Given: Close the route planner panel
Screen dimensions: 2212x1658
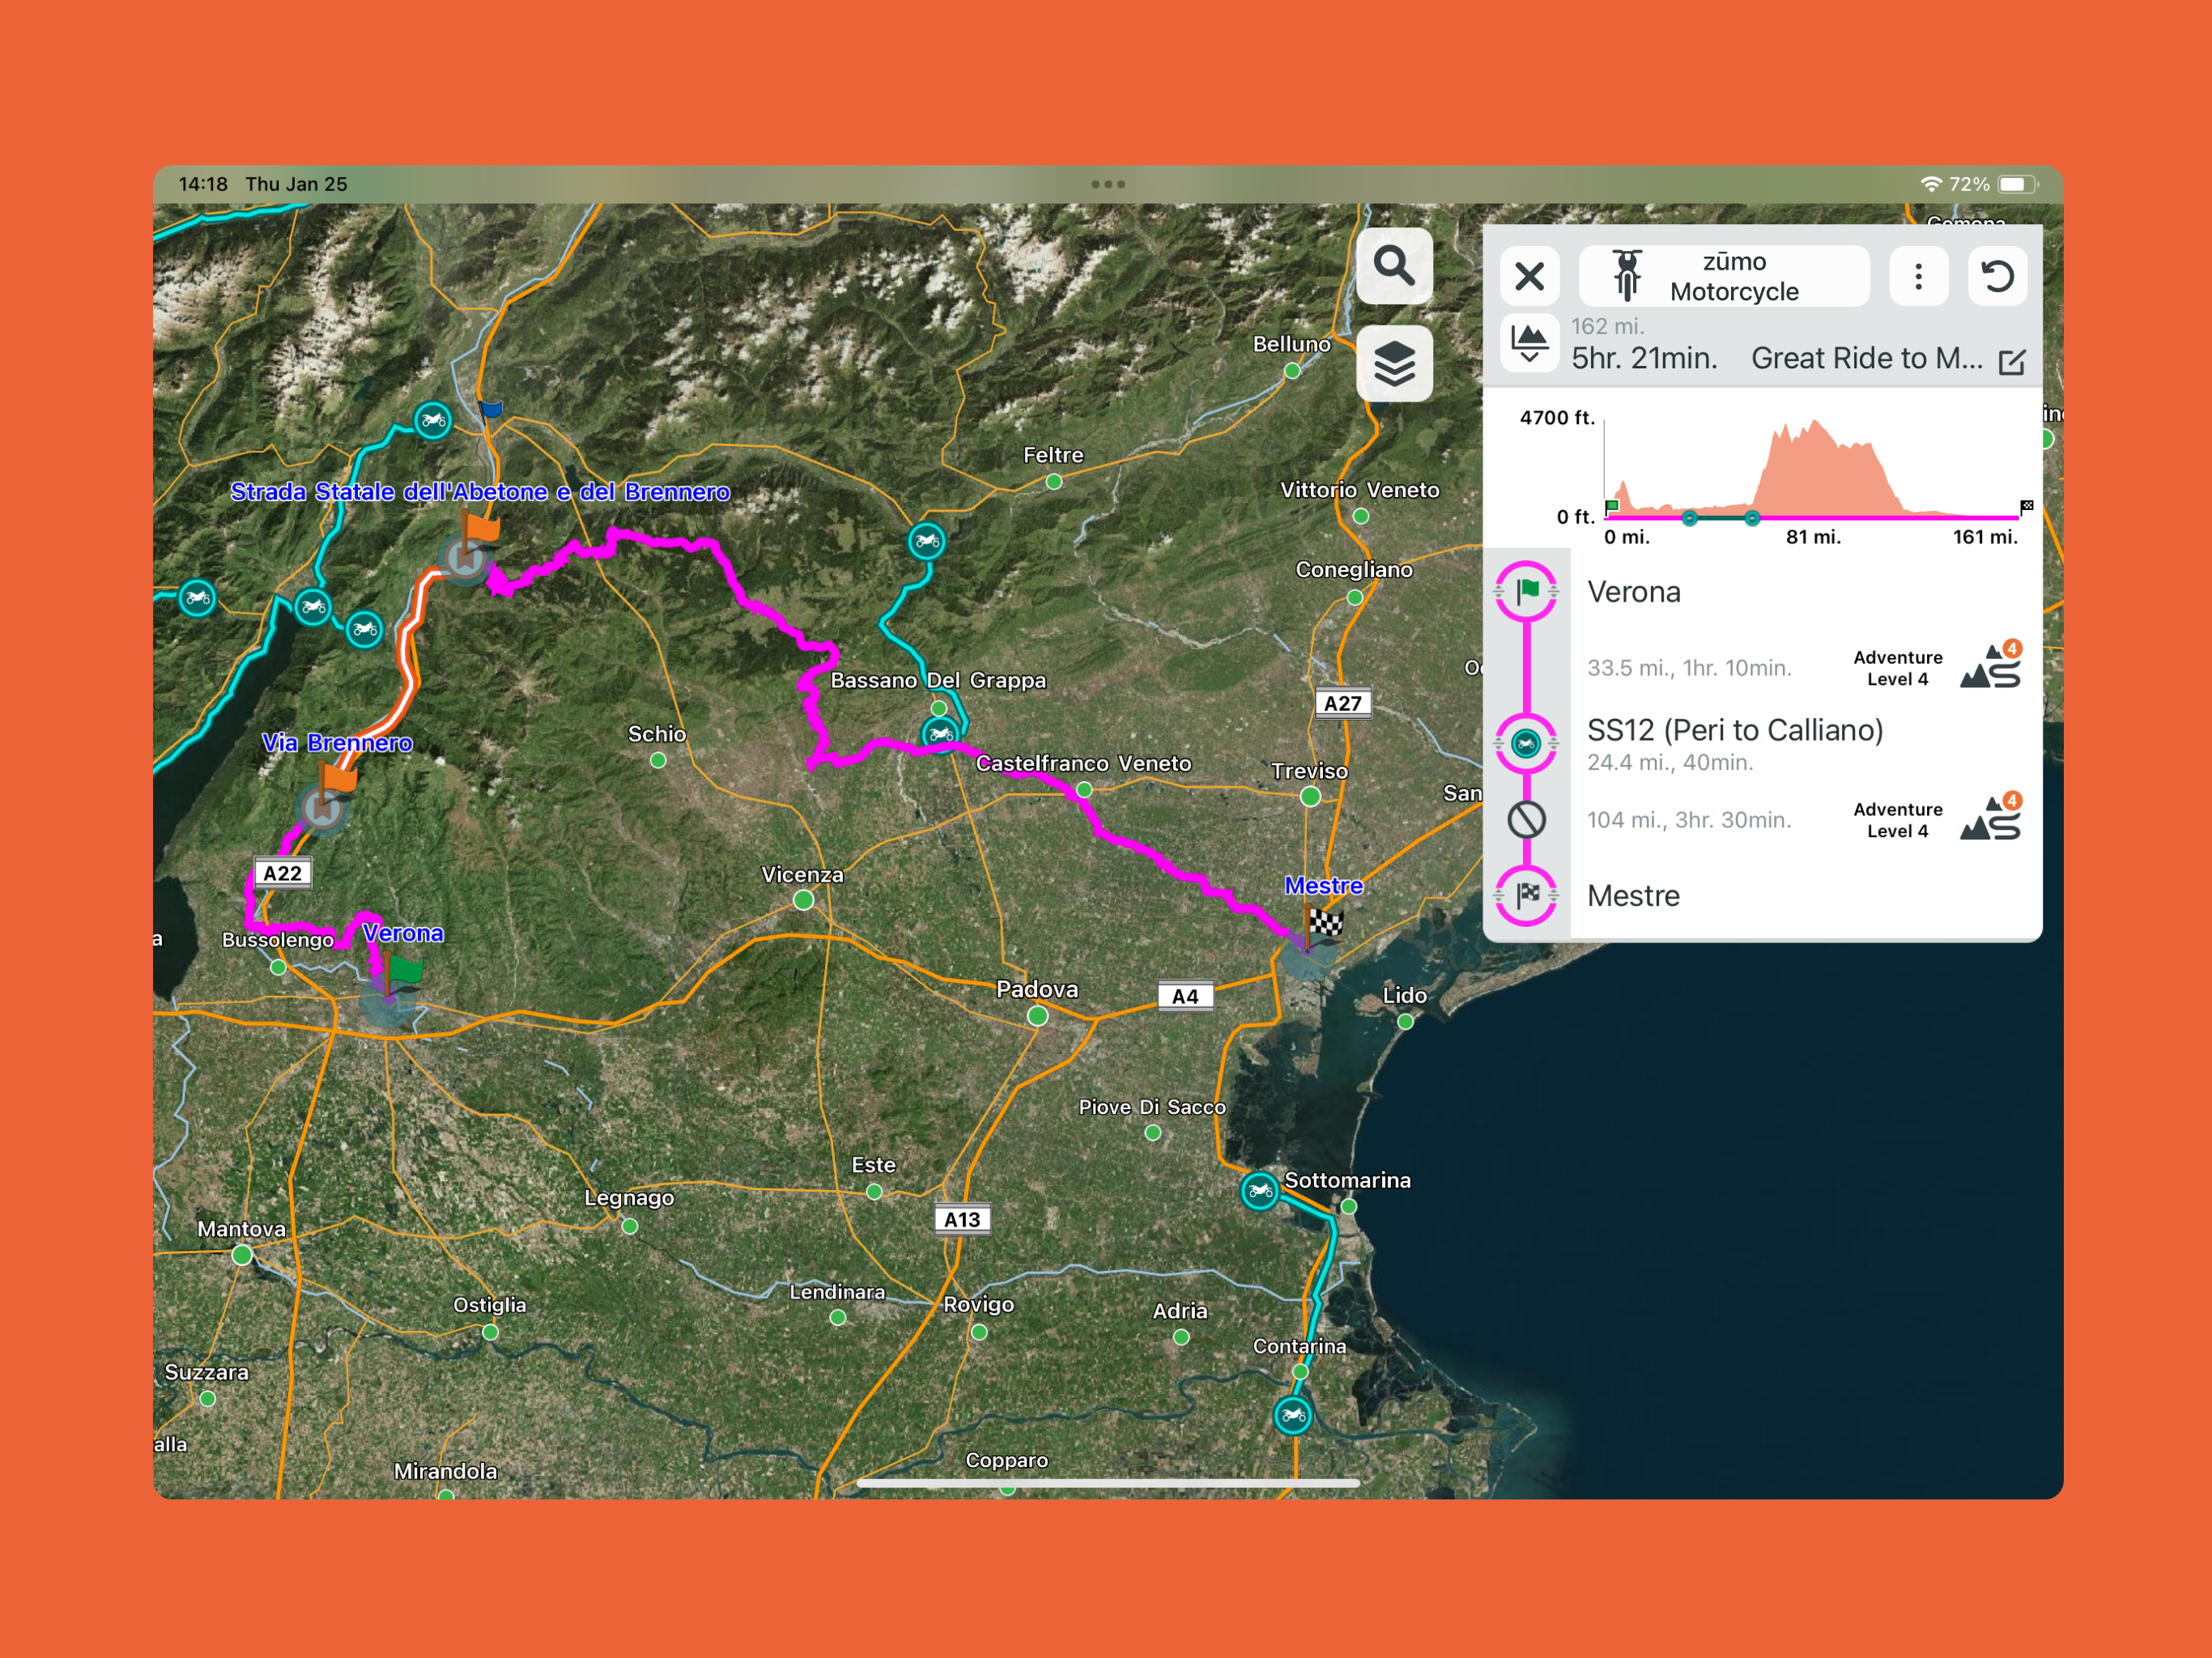Looking at the screenshot, I should coord(1529,276).
